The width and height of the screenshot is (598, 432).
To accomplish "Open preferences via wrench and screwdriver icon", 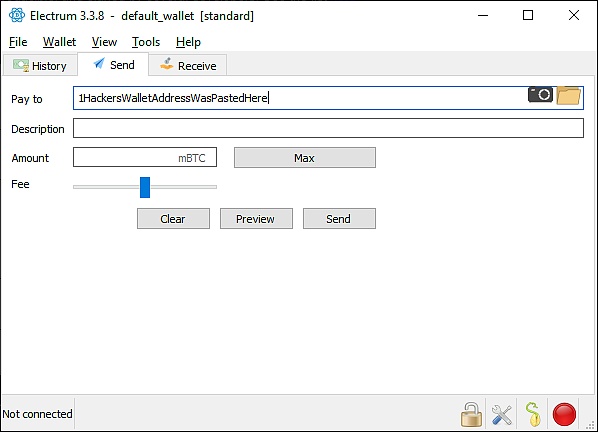I will 502,415.
